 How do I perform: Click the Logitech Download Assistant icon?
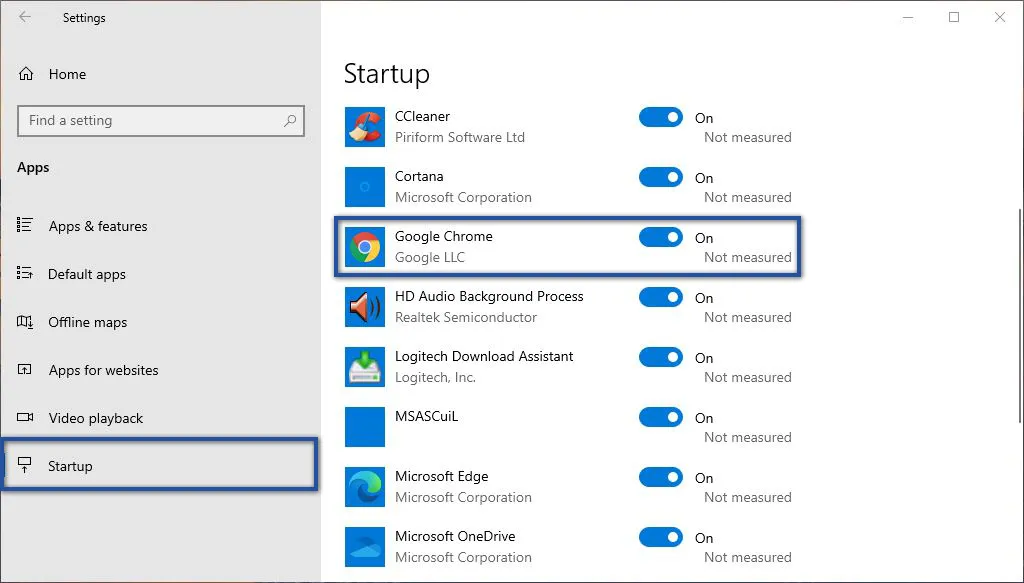(364, 366)
